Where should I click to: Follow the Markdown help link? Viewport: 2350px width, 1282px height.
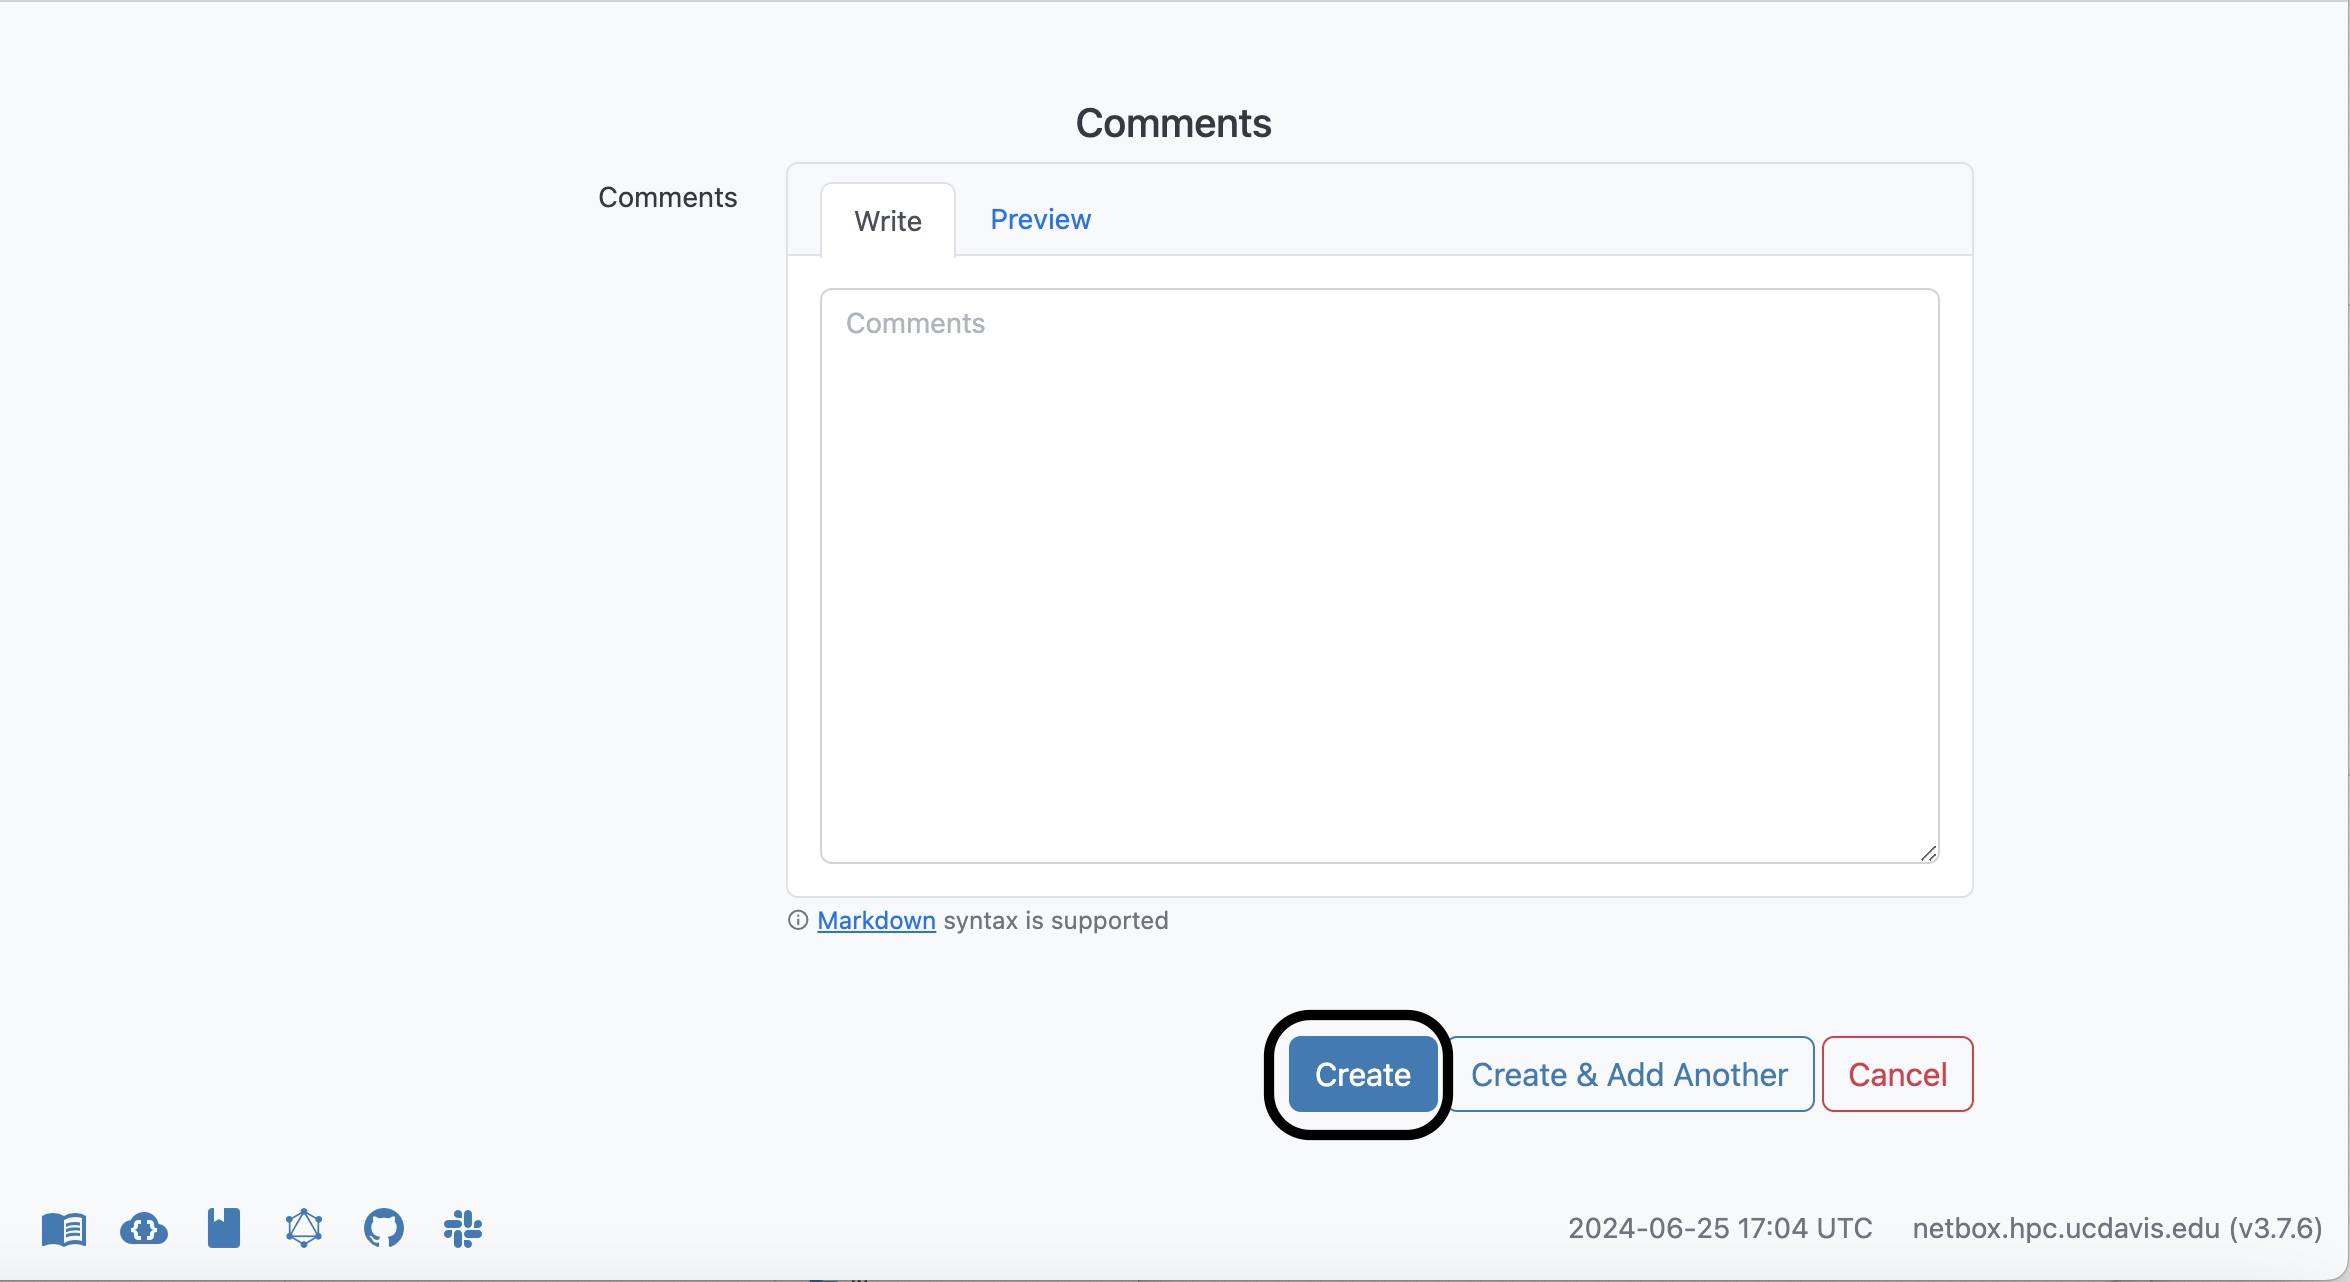click(x=876, y=920)
